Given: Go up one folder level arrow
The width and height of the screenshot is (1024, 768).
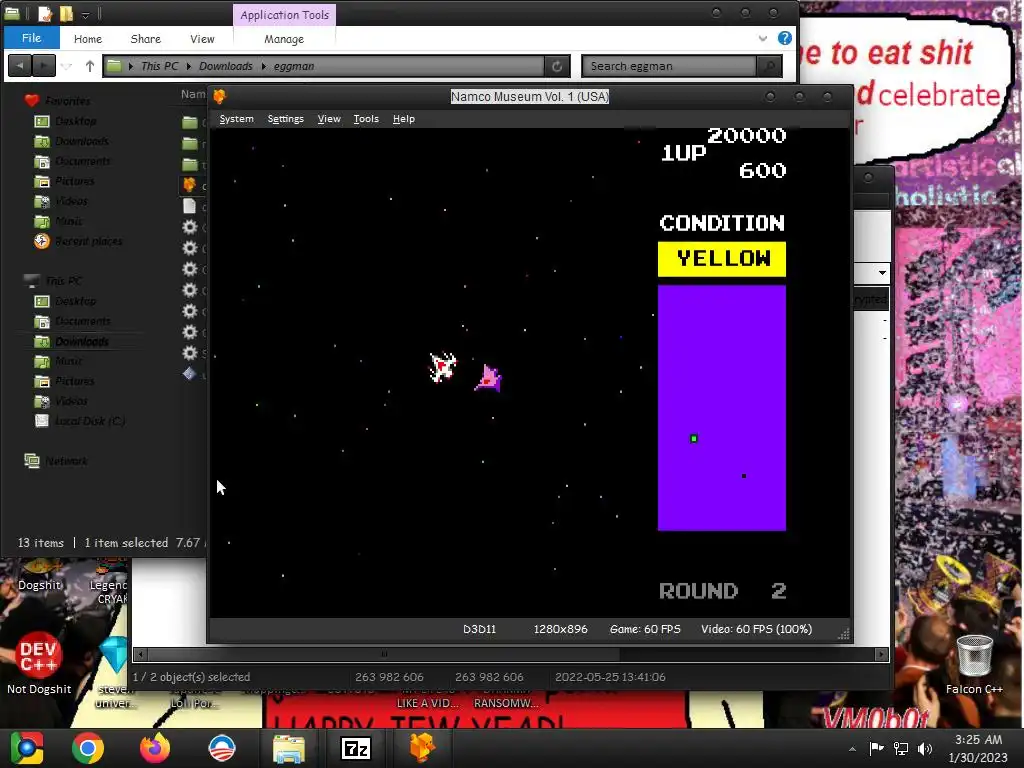Looking at the screenshot, I should pos(90,66).
